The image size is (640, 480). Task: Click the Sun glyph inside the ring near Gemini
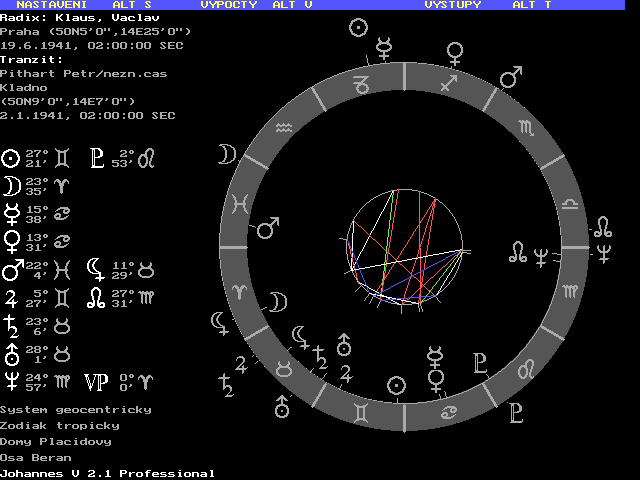click(x=396, y=386)
